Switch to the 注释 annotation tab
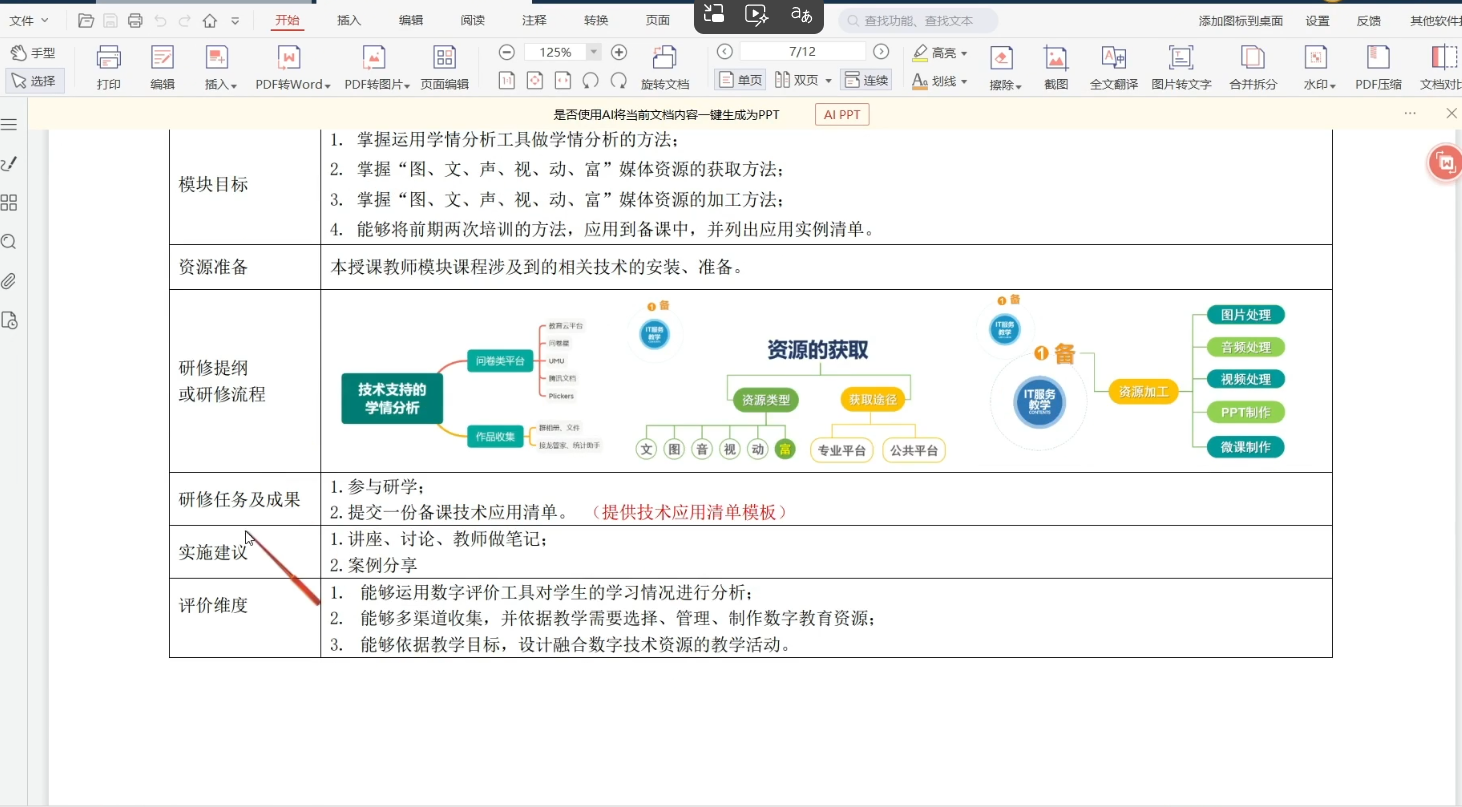1462x807 pixels. click(534, 20)
